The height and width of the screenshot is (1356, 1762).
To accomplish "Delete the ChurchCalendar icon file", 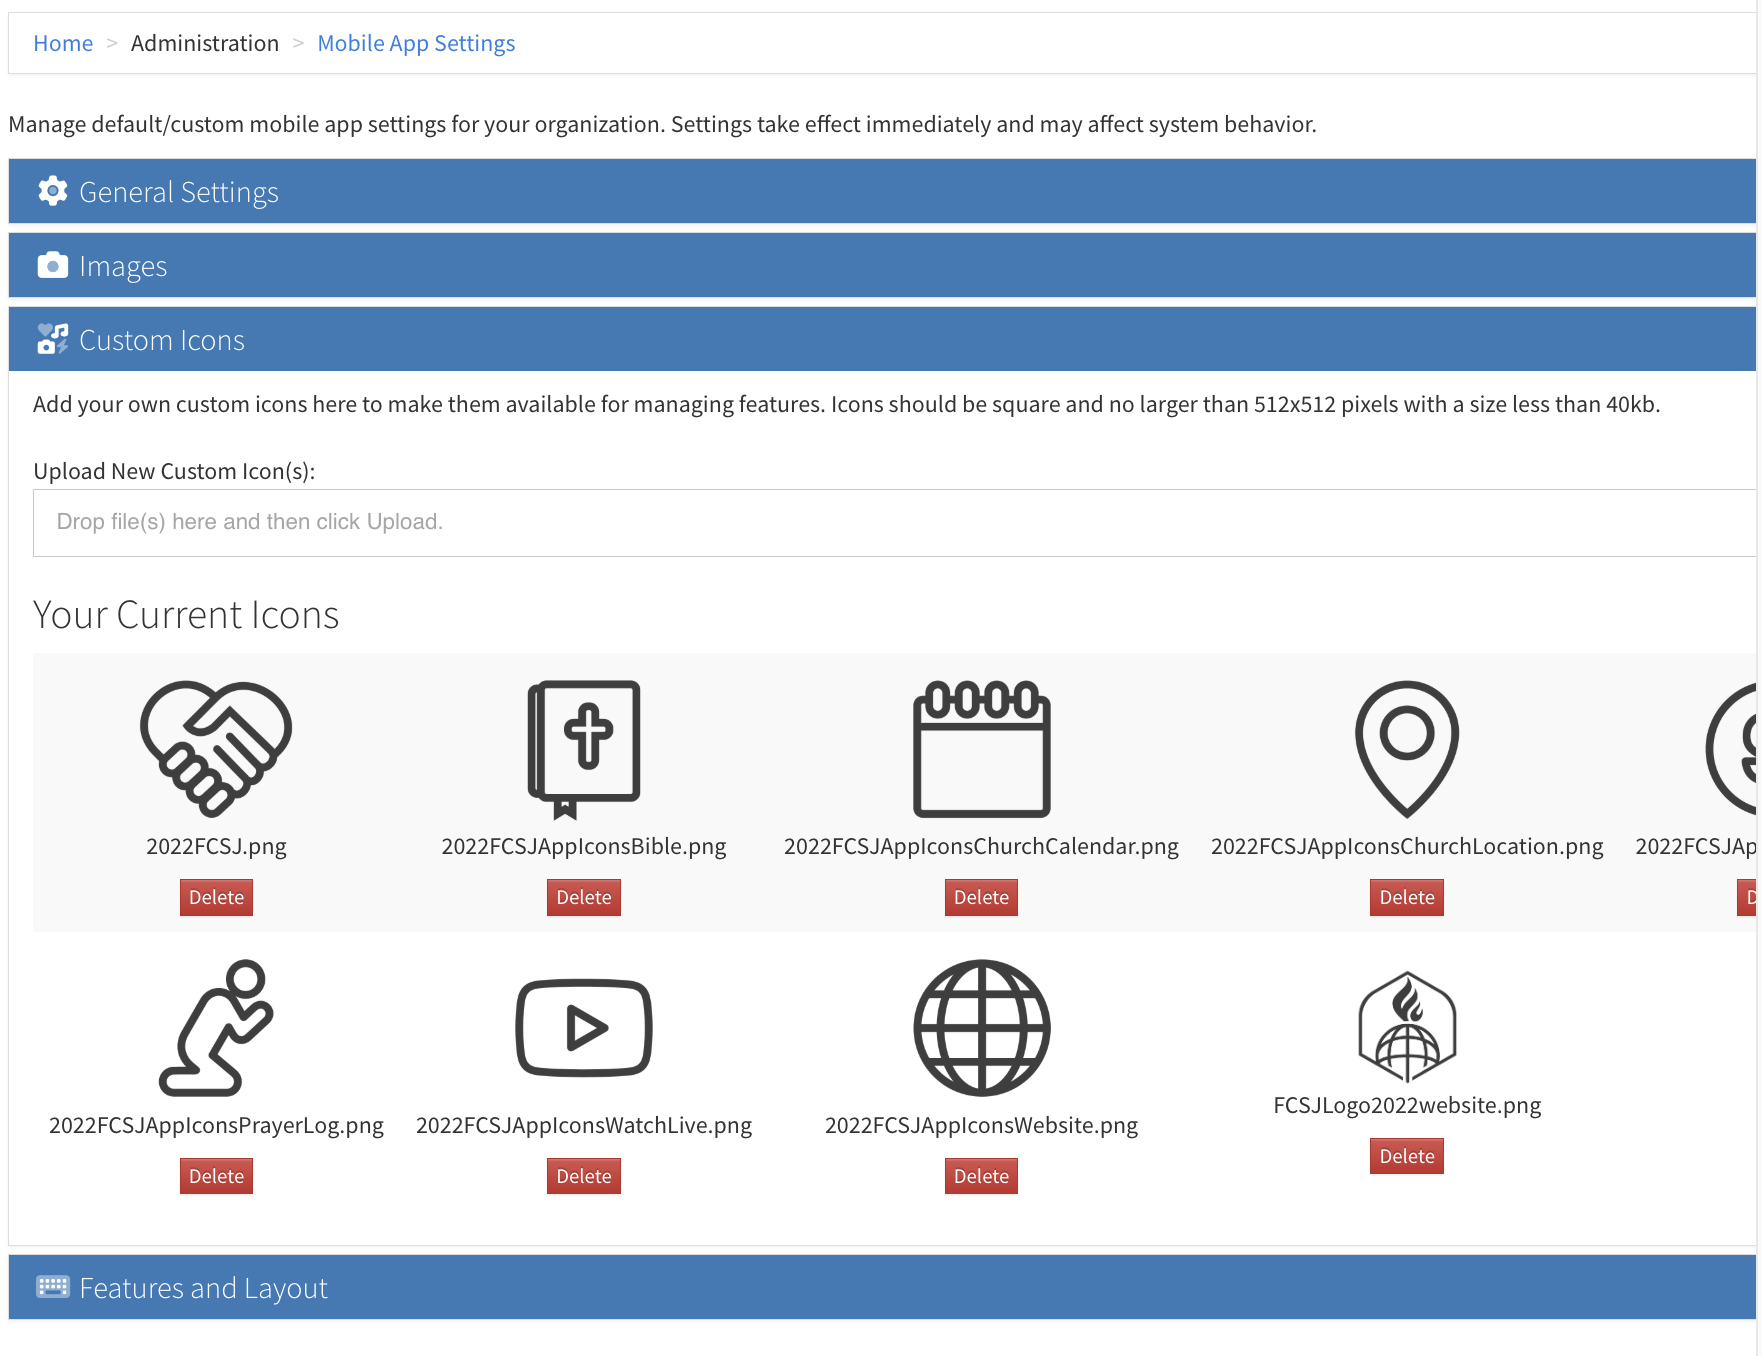I will click(x=981, y=897).
